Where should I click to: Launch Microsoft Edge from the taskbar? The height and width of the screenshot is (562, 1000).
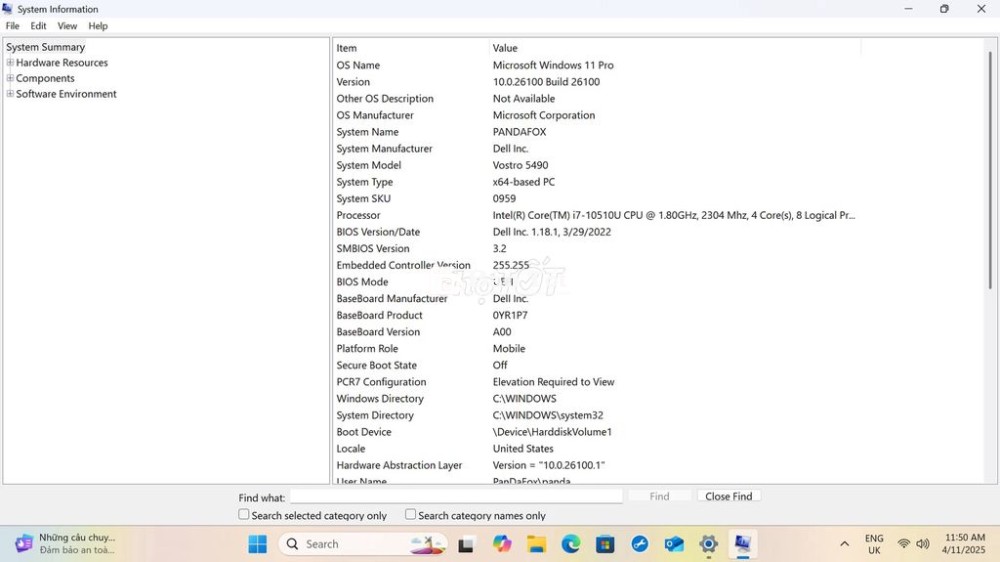pyautogui.click(x=571, y=544)
